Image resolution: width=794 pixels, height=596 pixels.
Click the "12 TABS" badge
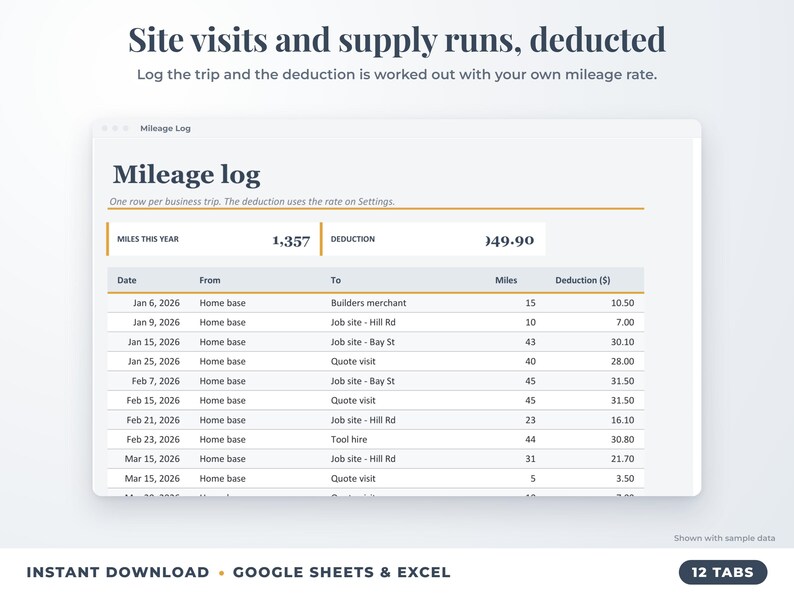(x=723, y=572)
